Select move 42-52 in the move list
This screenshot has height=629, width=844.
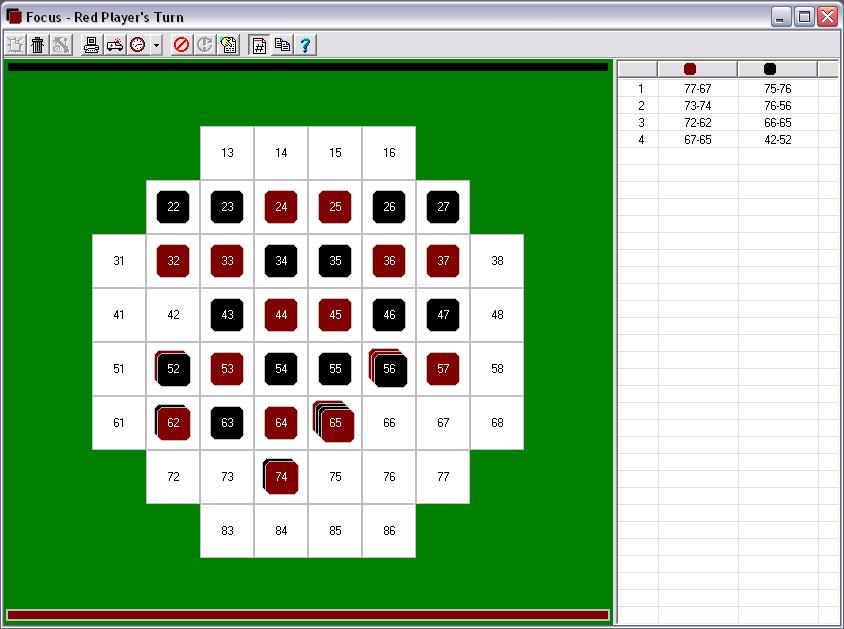pyautogui.click(x=778, y=140)
